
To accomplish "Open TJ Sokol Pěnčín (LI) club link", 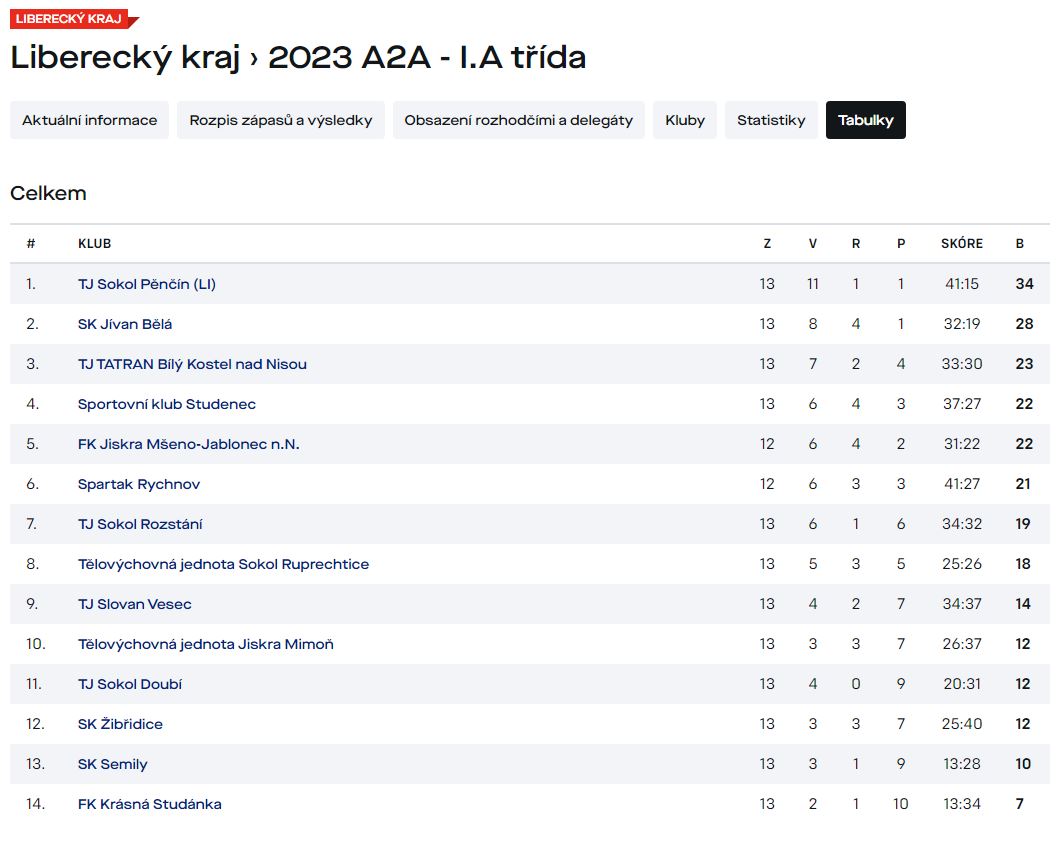I will coord(147,284).
